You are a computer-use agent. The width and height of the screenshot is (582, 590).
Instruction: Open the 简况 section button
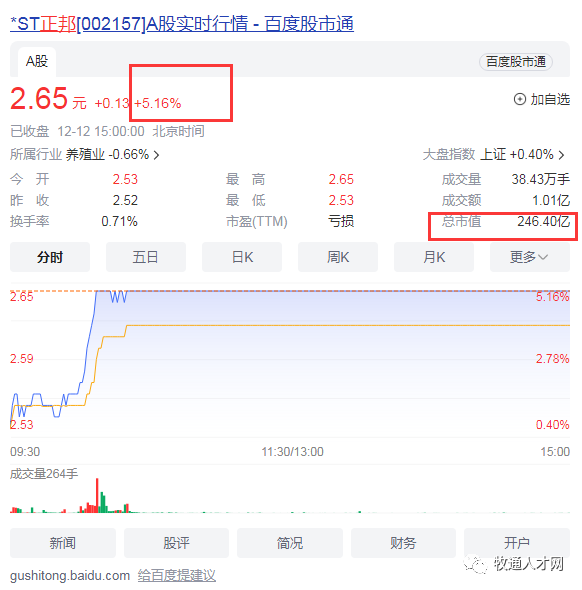[290, 543]
